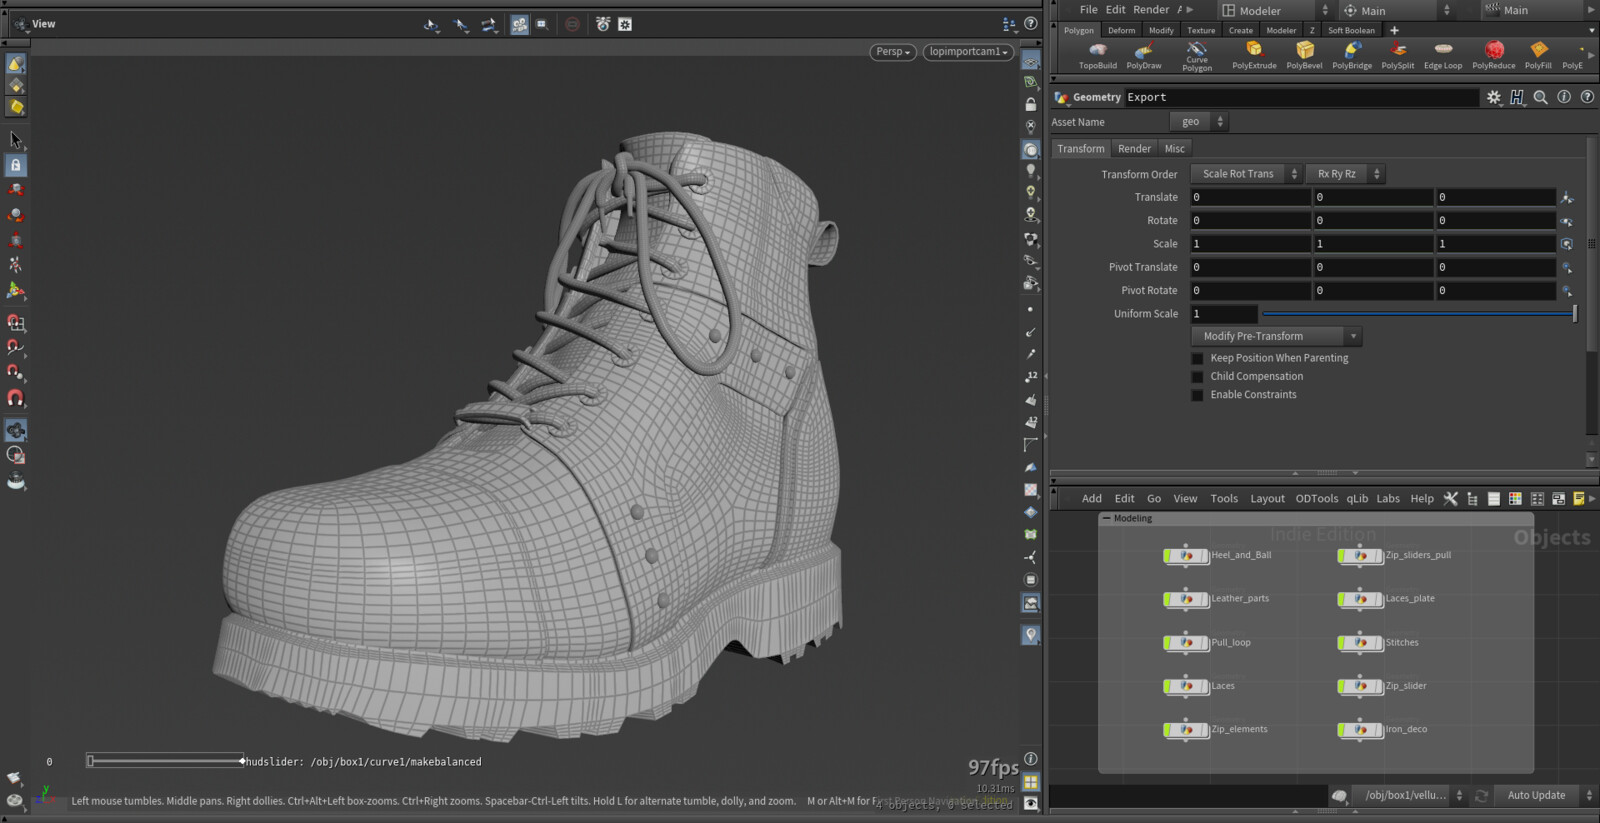Collapse the Modeling network box

(1106, 518)
